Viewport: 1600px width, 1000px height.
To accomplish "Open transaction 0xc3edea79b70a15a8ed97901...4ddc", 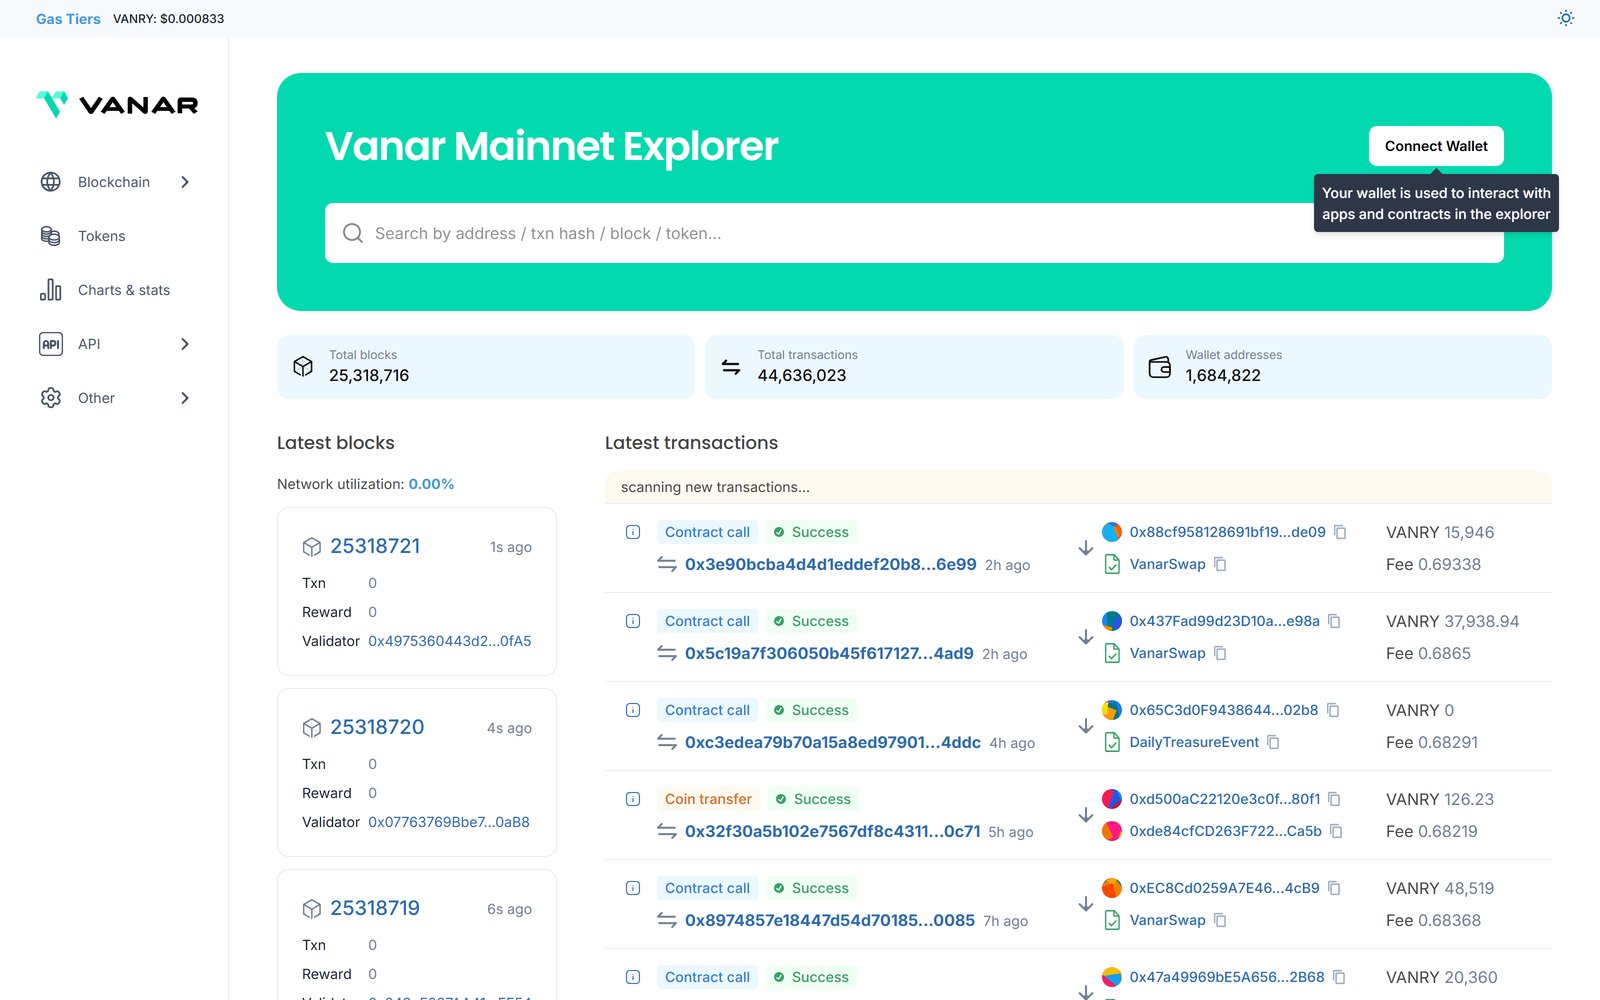I will click(832, 742).
